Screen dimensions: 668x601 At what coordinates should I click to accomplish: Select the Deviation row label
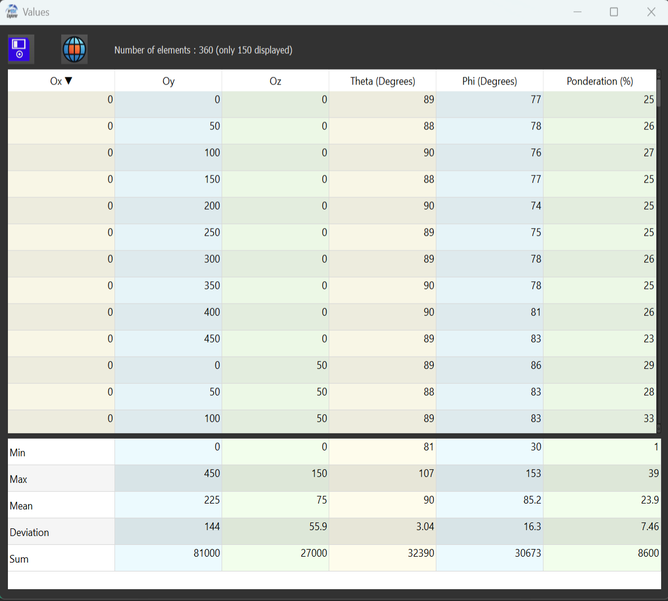pyautogui.click(x=61, y=532)
